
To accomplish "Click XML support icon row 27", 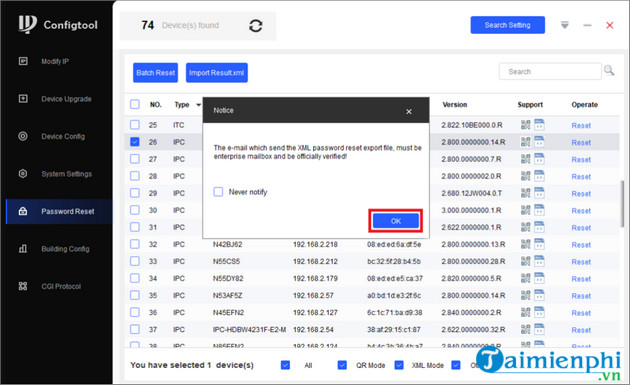I will (539, 159).
